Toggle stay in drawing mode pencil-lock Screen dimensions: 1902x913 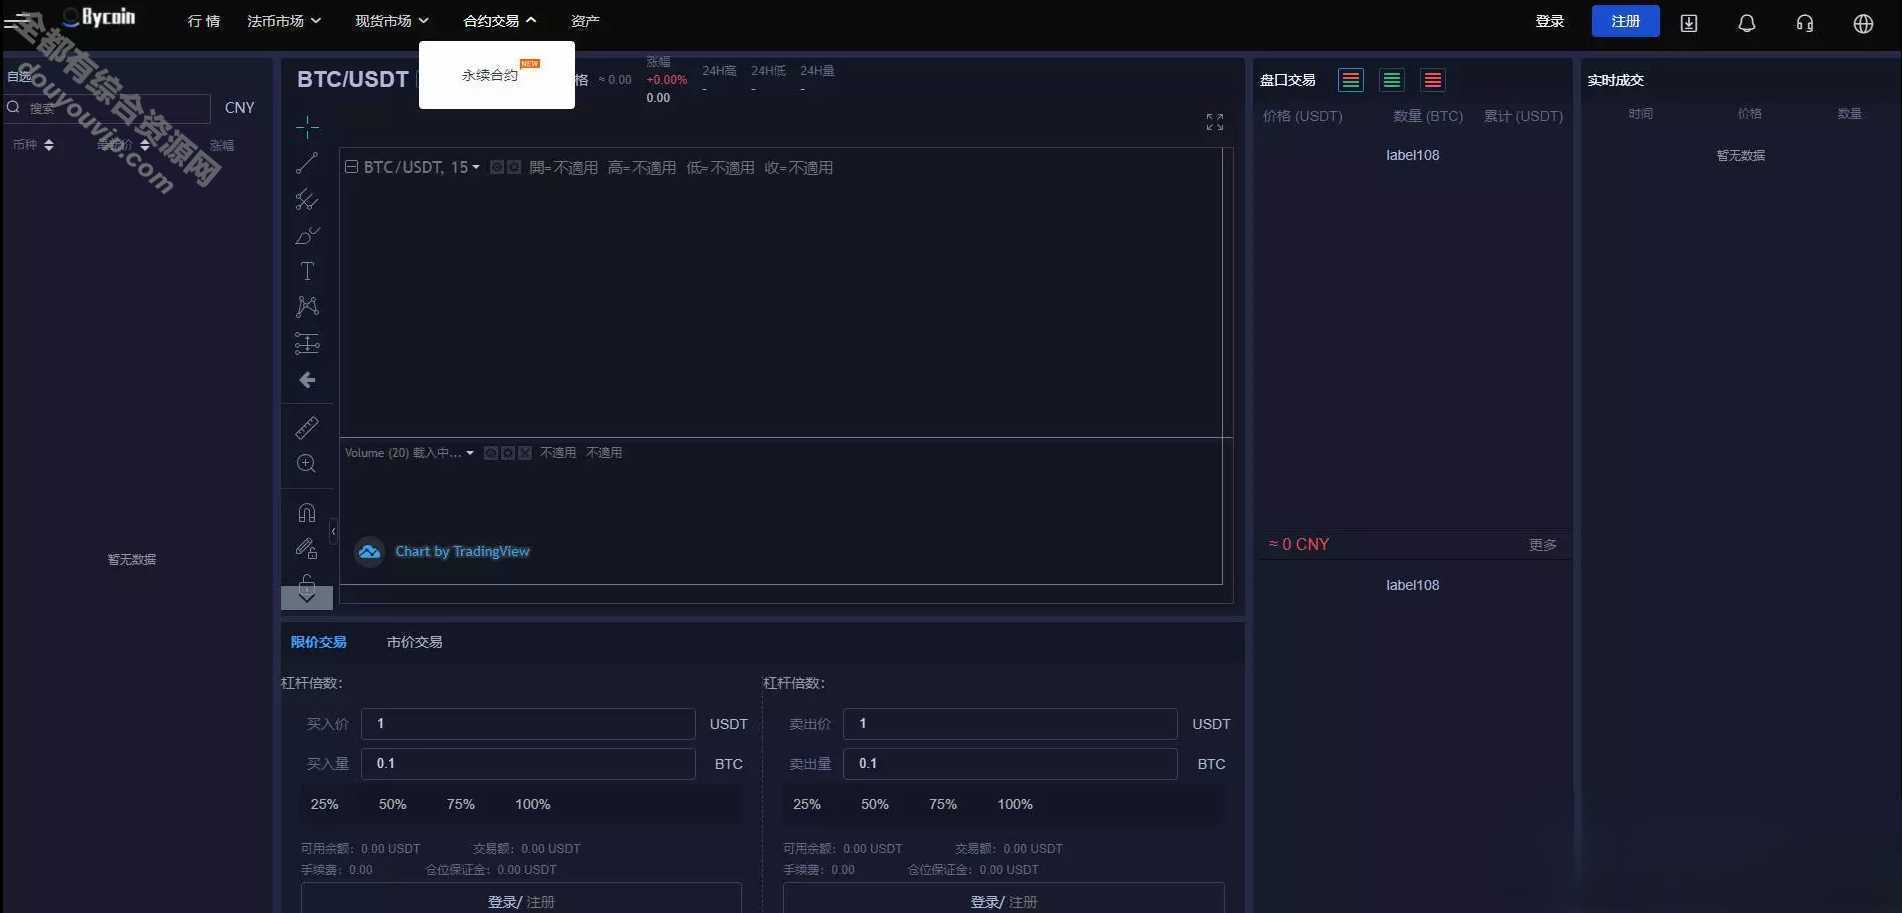click(x=307, y=548)
